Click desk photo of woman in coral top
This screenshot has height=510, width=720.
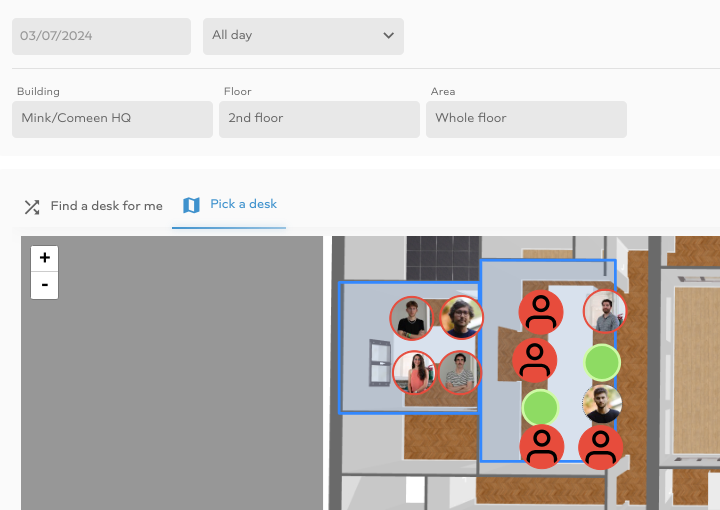click(414, 372)
